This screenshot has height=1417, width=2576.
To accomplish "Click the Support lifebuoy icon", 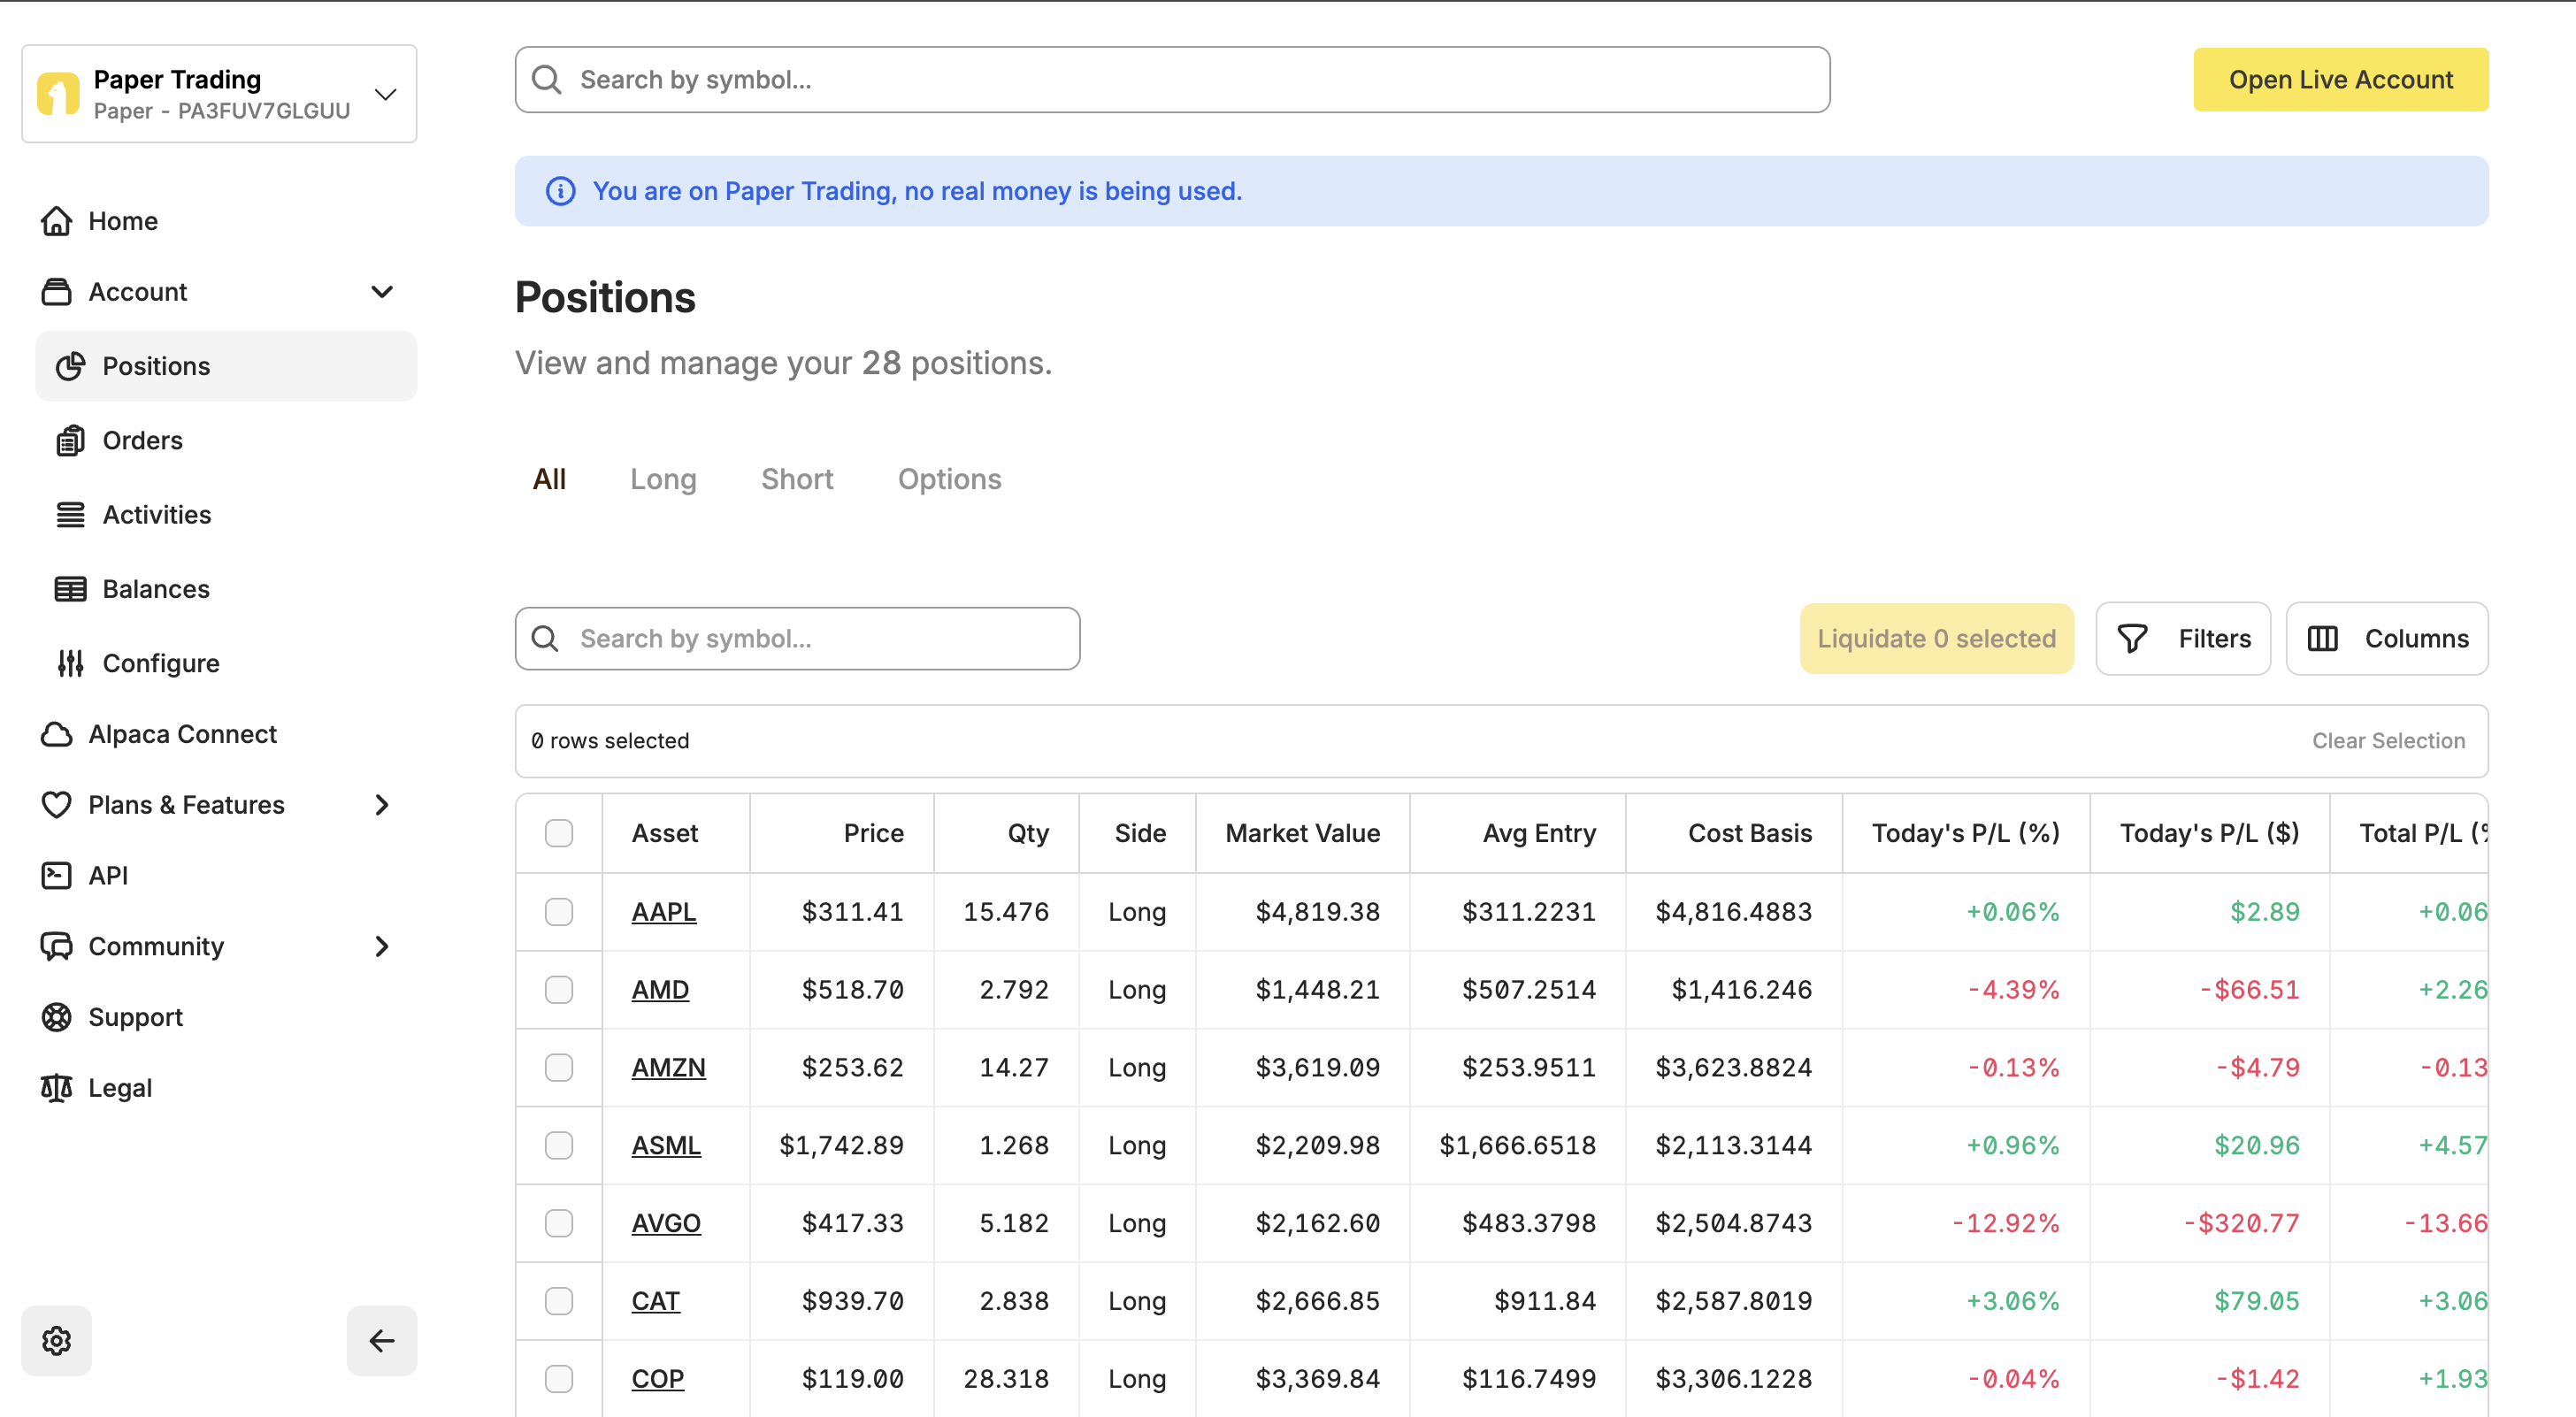I will pyautogui.click(x=56, y=1017).
